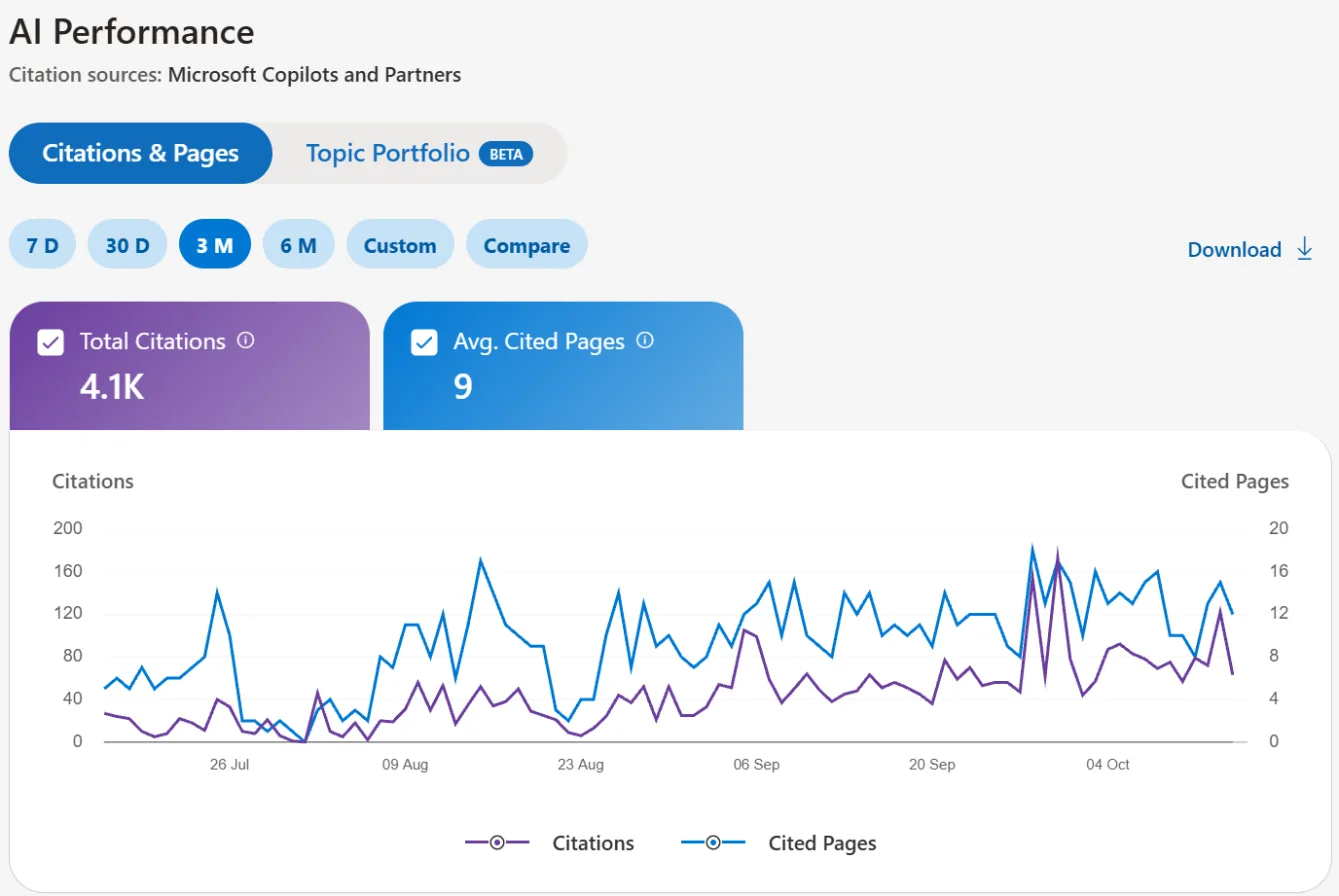Click the 26 Jul axis date label
1339x896 pixels.
pyautogui.click(x=229, y=765)
